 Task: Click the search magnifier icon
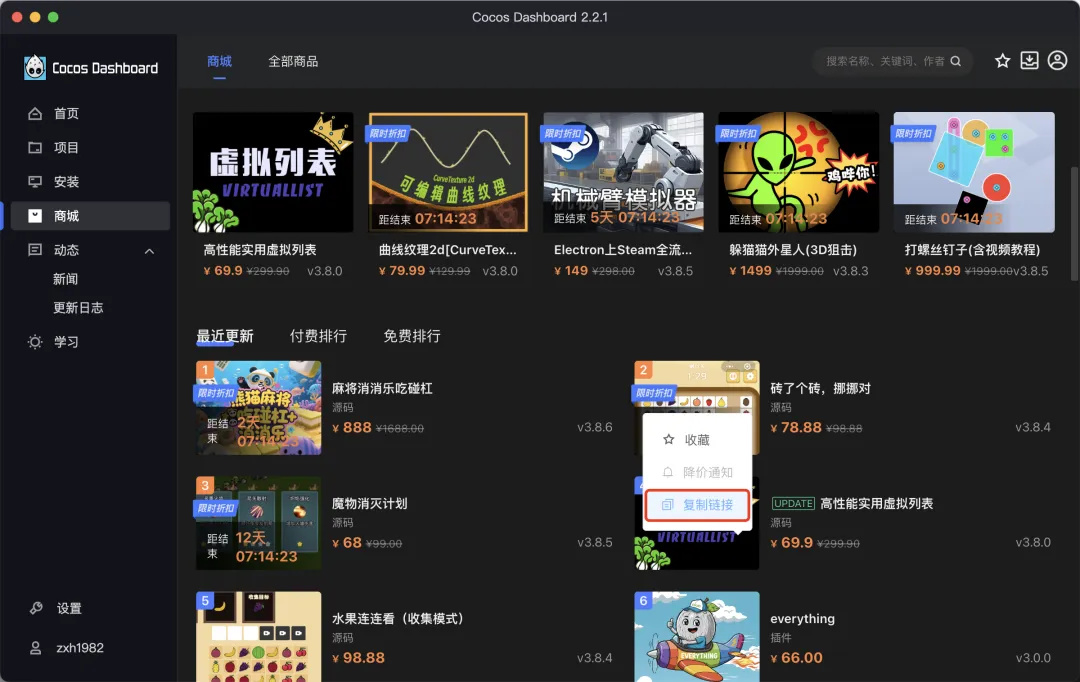pos(956,61)
